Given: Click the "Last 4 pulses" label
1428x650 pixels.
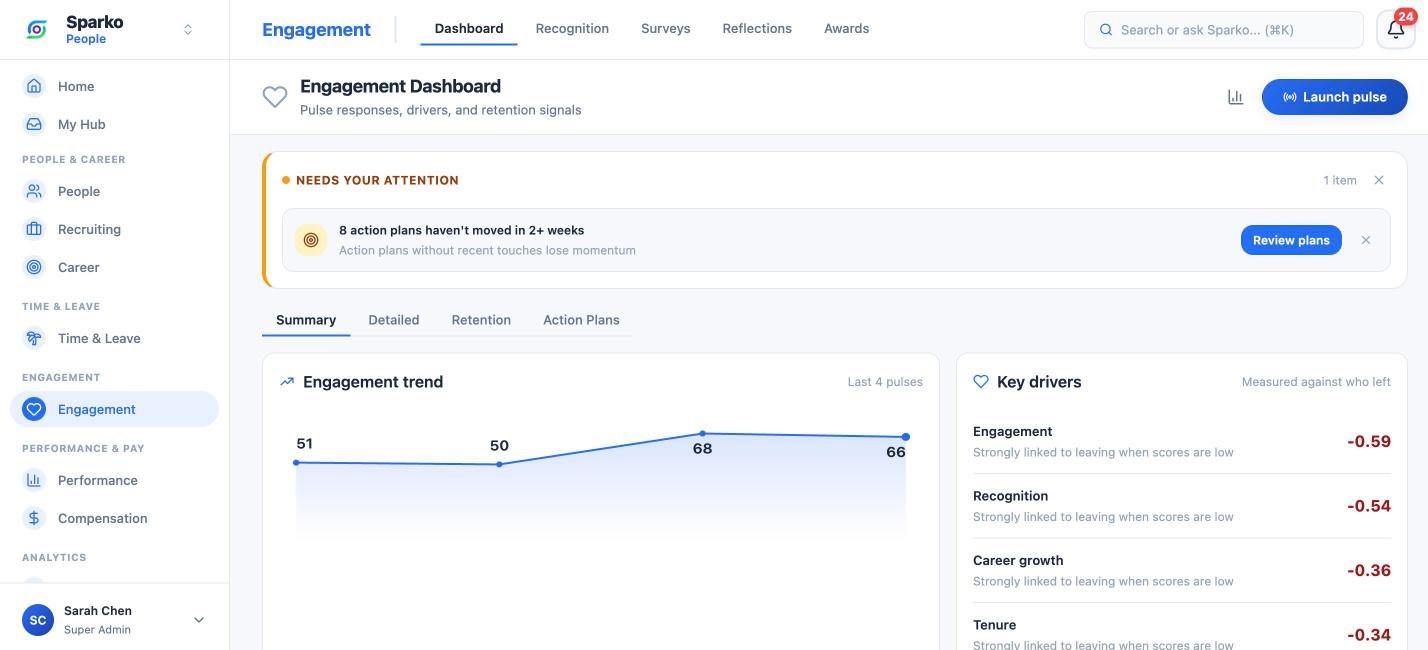Looking at the screenshot, I should [x=885, y=382].
